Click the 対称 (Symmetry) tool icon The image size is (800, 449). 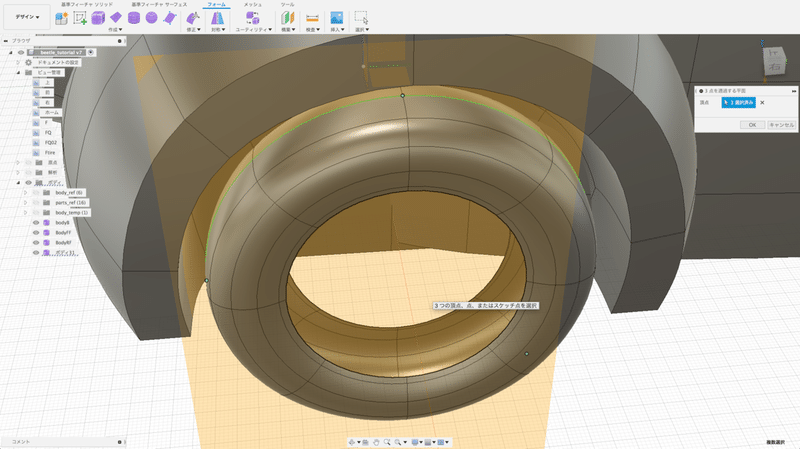(x=216, y=18)
